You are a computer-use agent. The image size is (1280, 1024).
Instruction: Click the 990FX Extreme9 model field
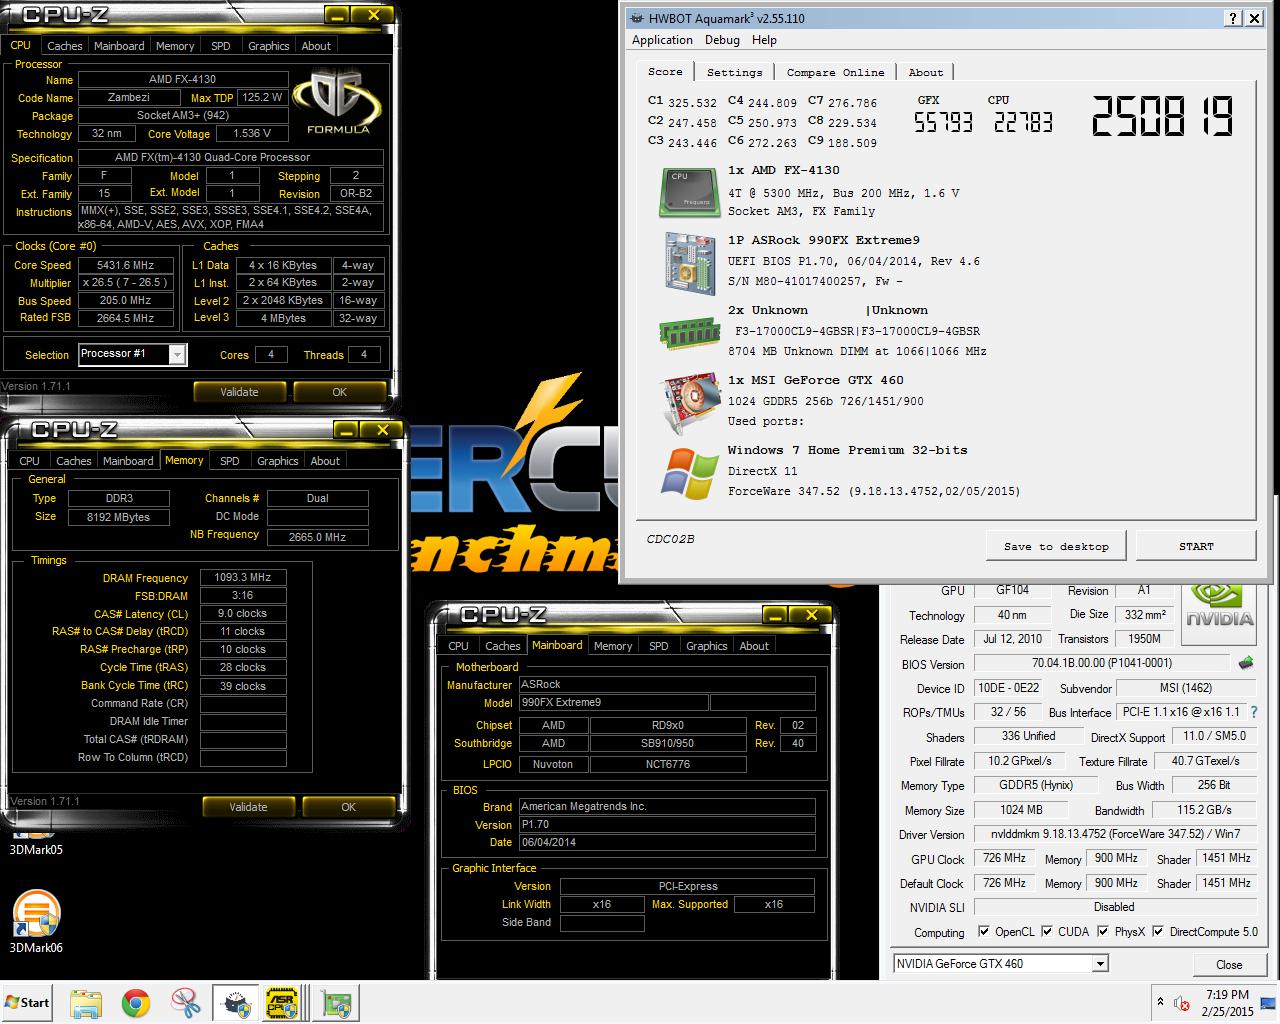[x=614, y=702]
